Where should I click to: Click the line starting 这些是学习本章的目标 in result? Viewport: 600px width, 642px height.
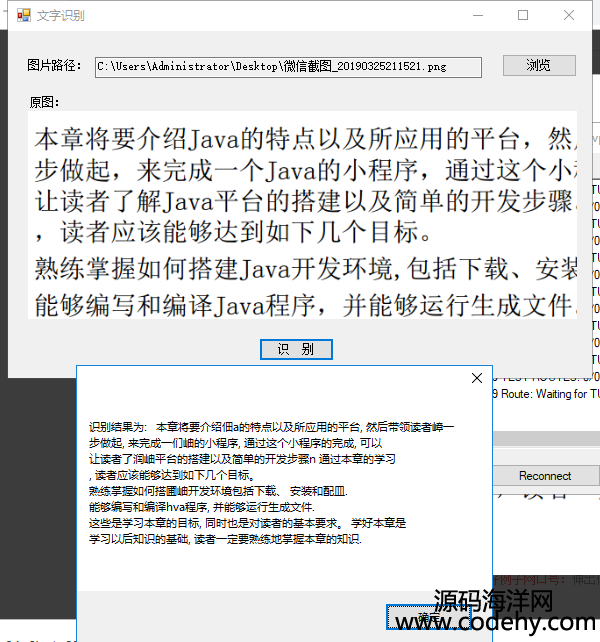pyautogui.click(x=247, y=523)
